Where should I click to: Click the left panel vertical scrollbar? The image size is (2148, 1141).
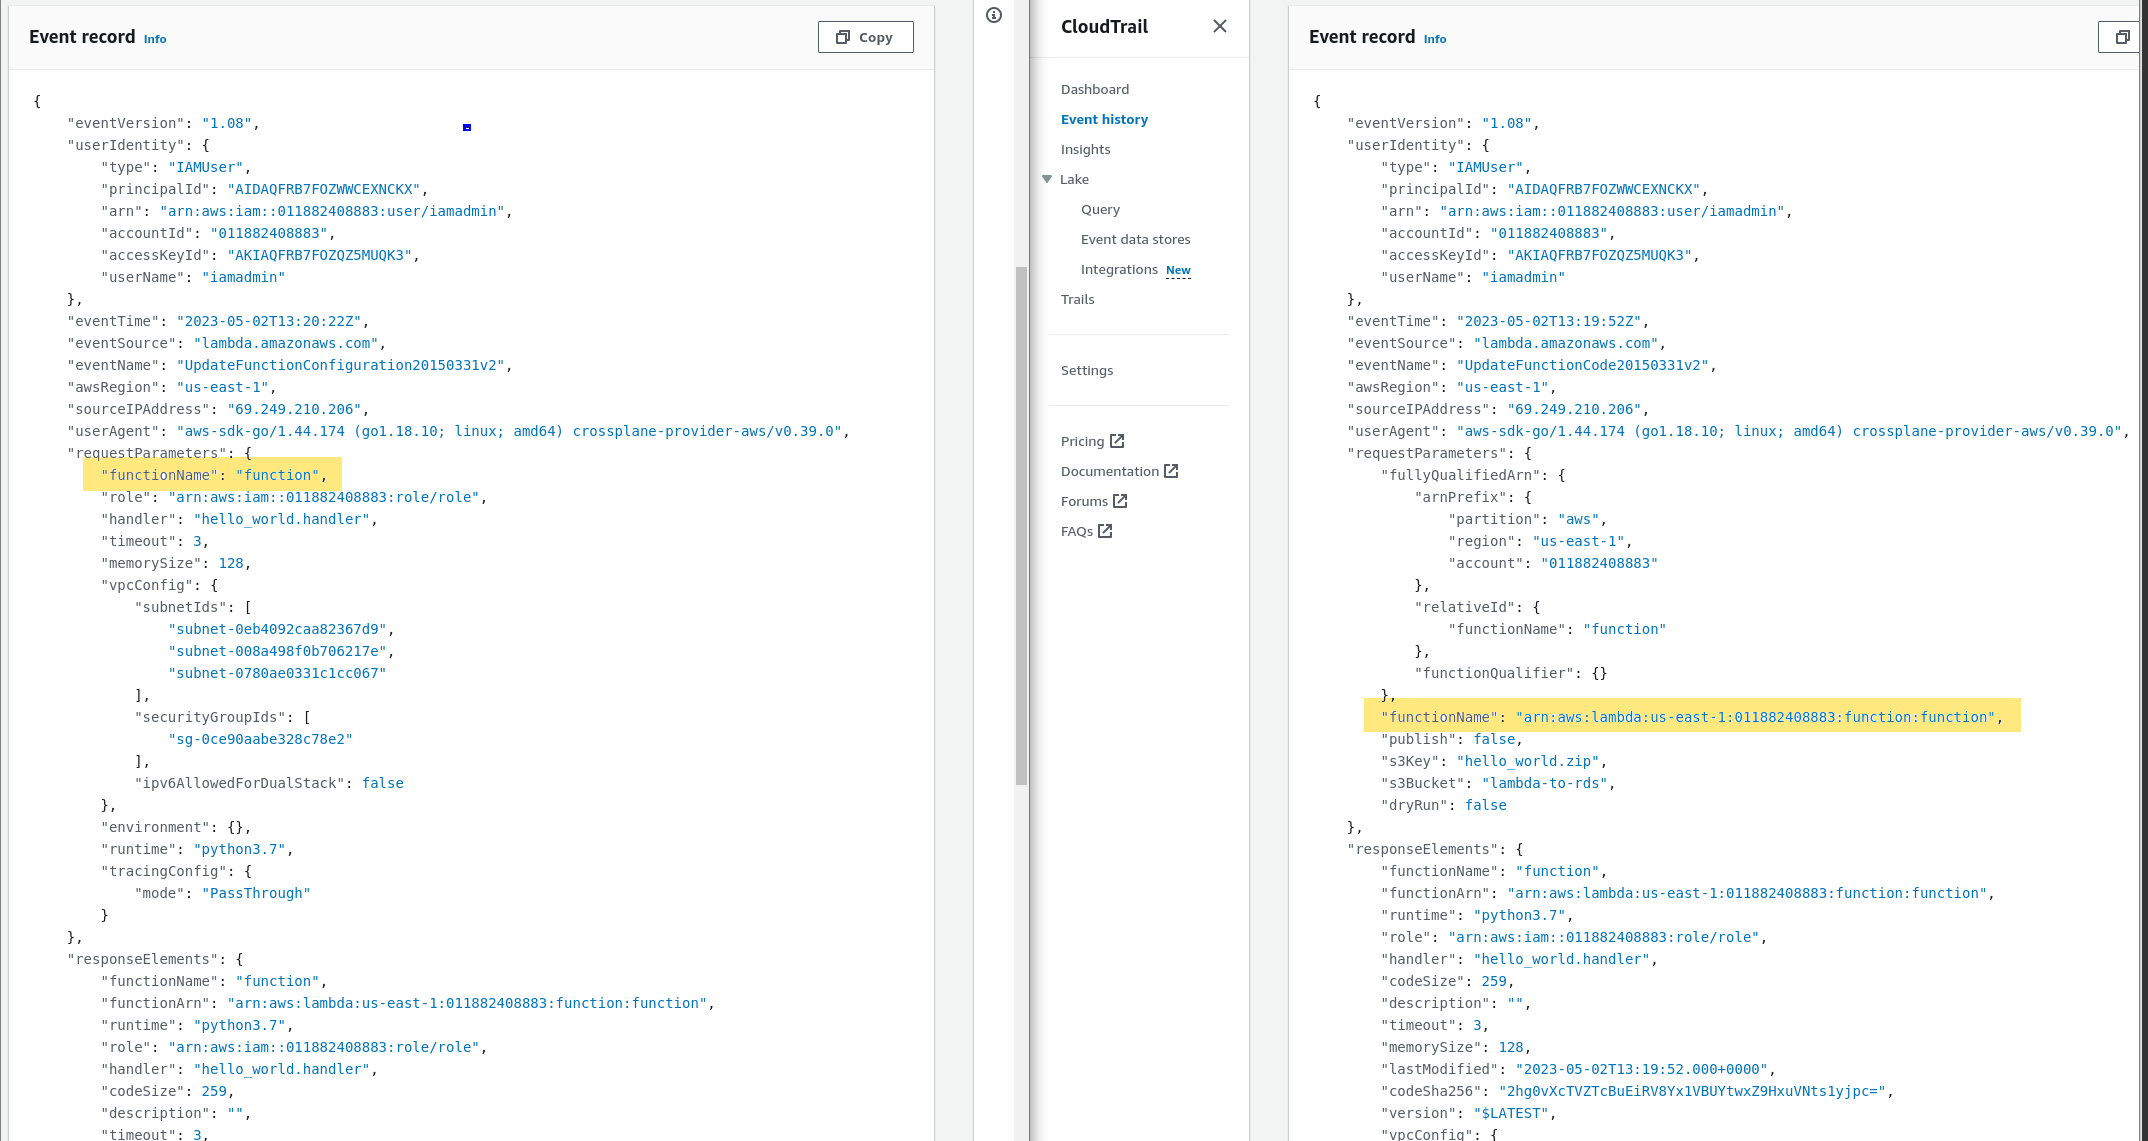[1021, 525]
